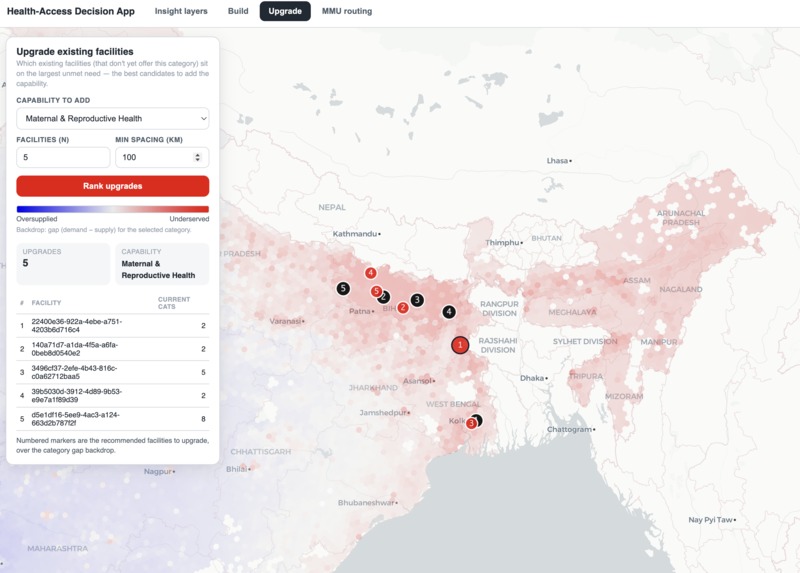This screenshot has height=573, width=800.
Task: Increase min spacing with up arrow
Action: pos(197,155)
